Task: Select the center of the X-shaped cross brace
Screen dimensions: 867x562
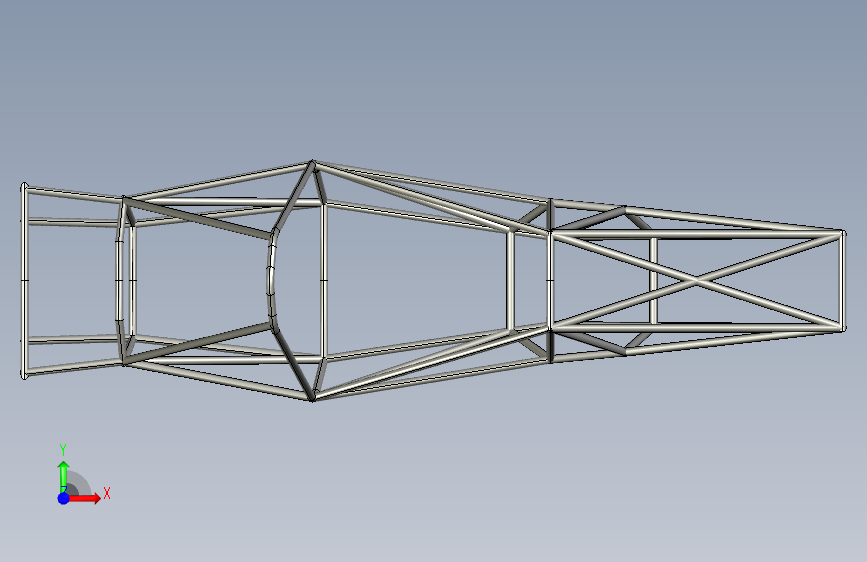Action: pyautogui.click(x=696, y=282)
